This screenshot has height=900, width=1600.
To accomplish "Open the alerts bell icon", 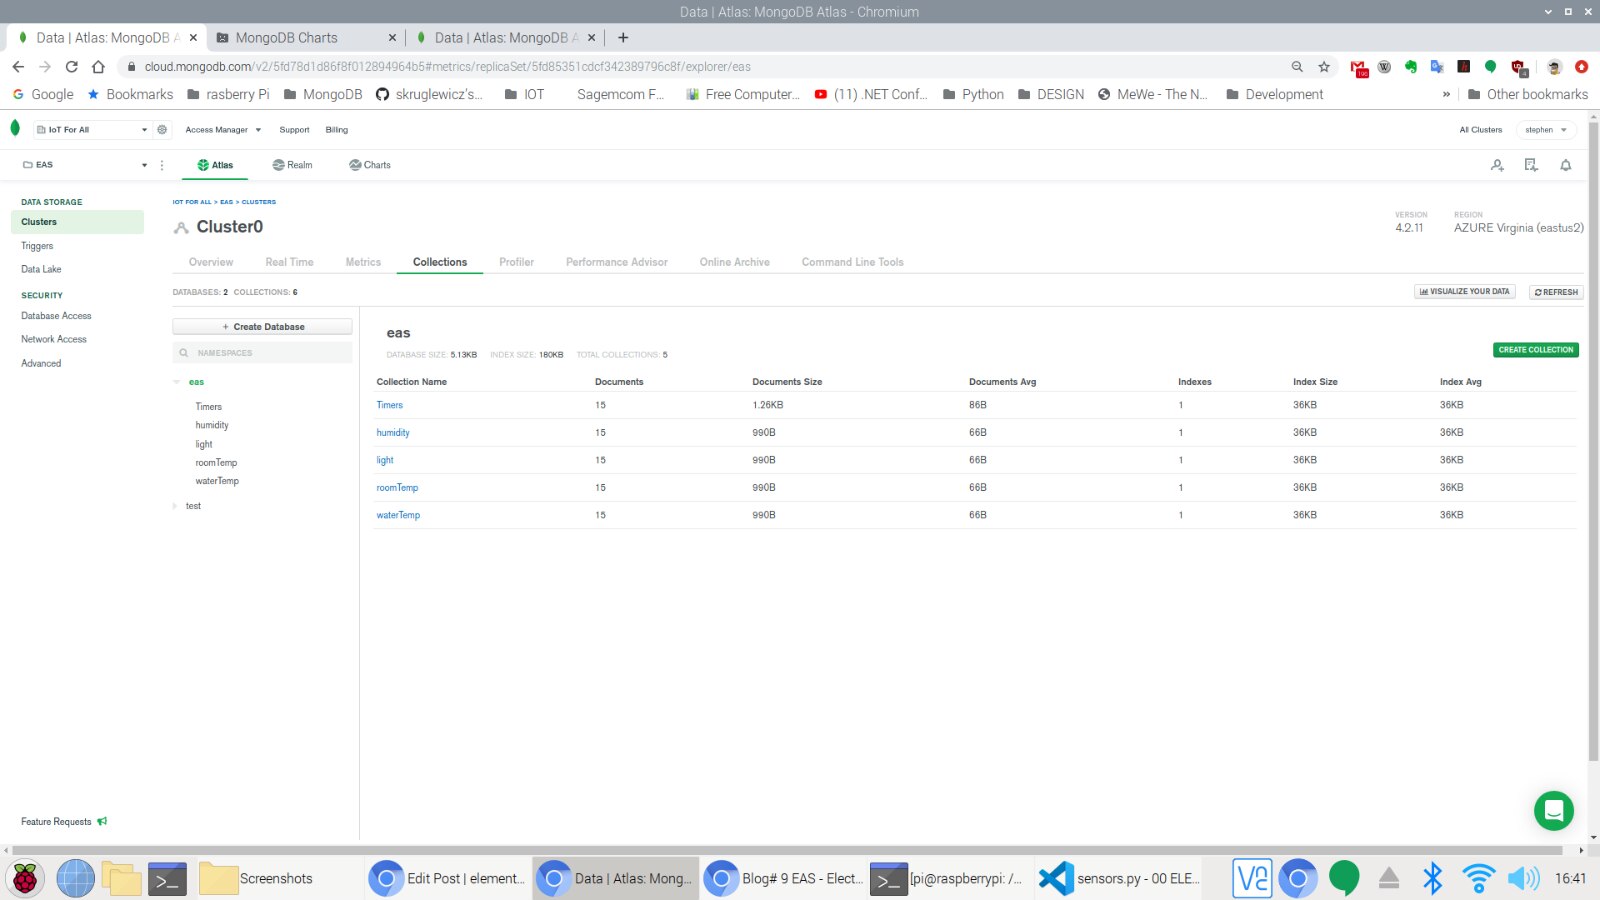I will 1566,165.
